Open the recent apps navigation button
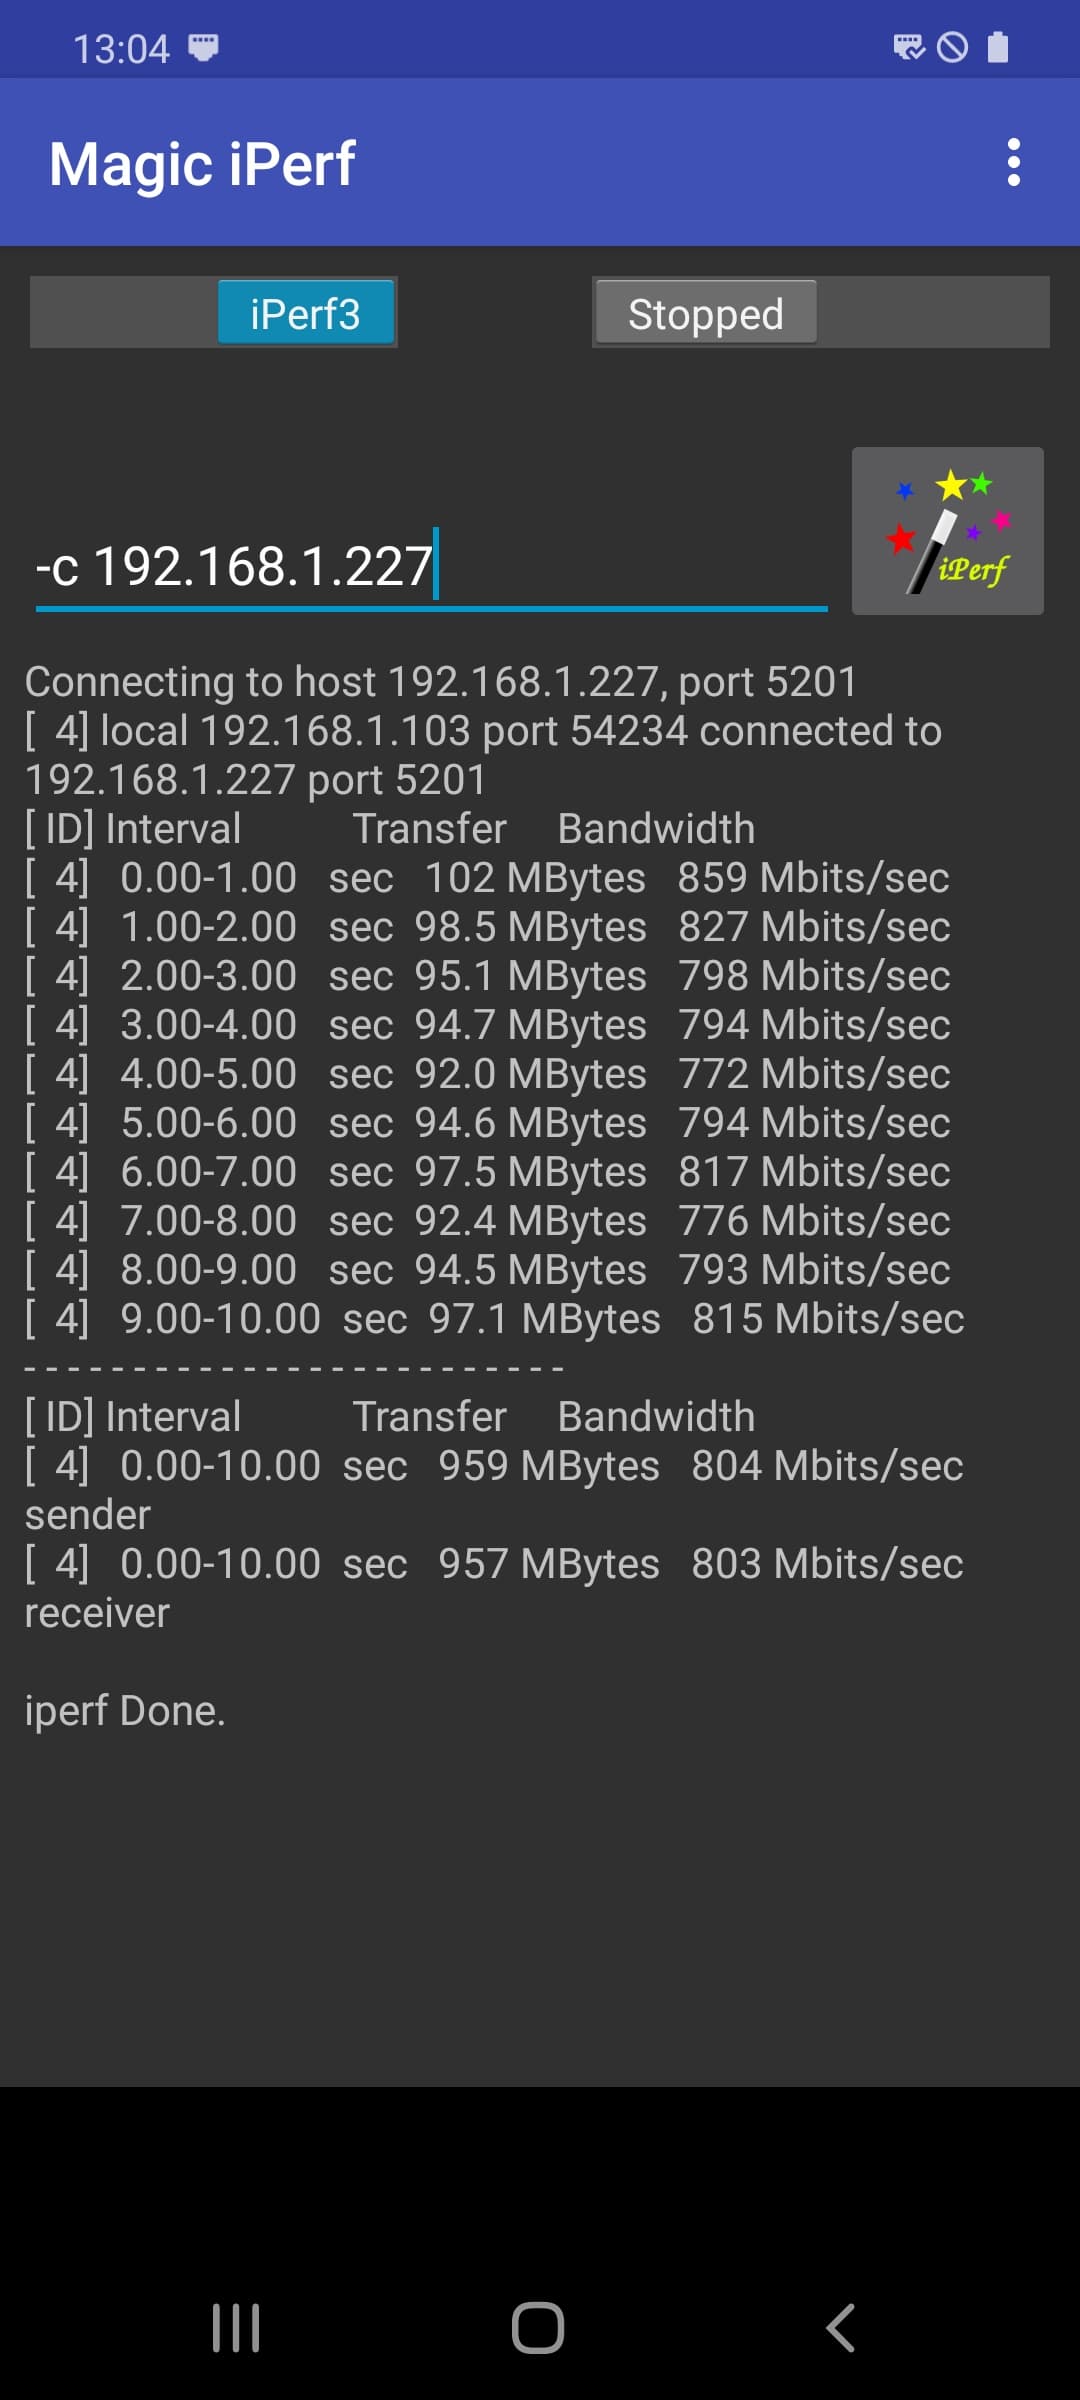Screen dimensions: 1080x2400 tap(236, 2328)
